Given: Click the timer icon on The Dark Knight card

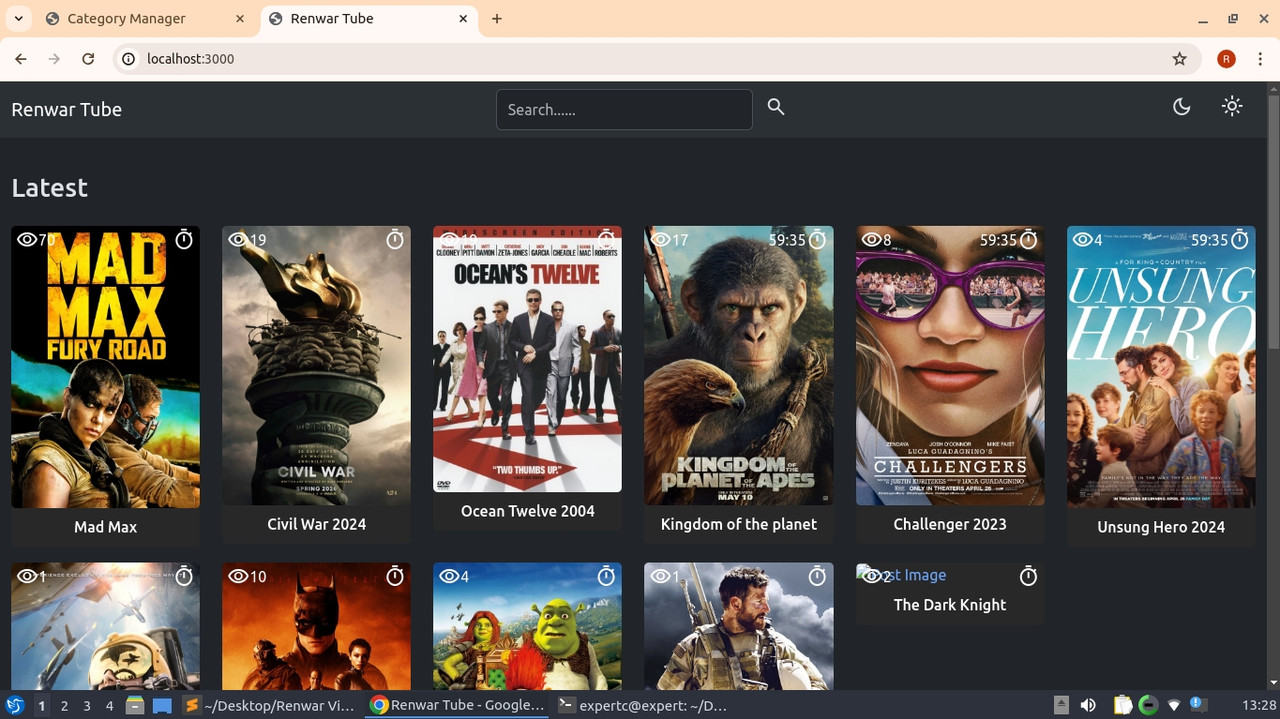Looking at the screenshot, I should (x=1028, y=576).
